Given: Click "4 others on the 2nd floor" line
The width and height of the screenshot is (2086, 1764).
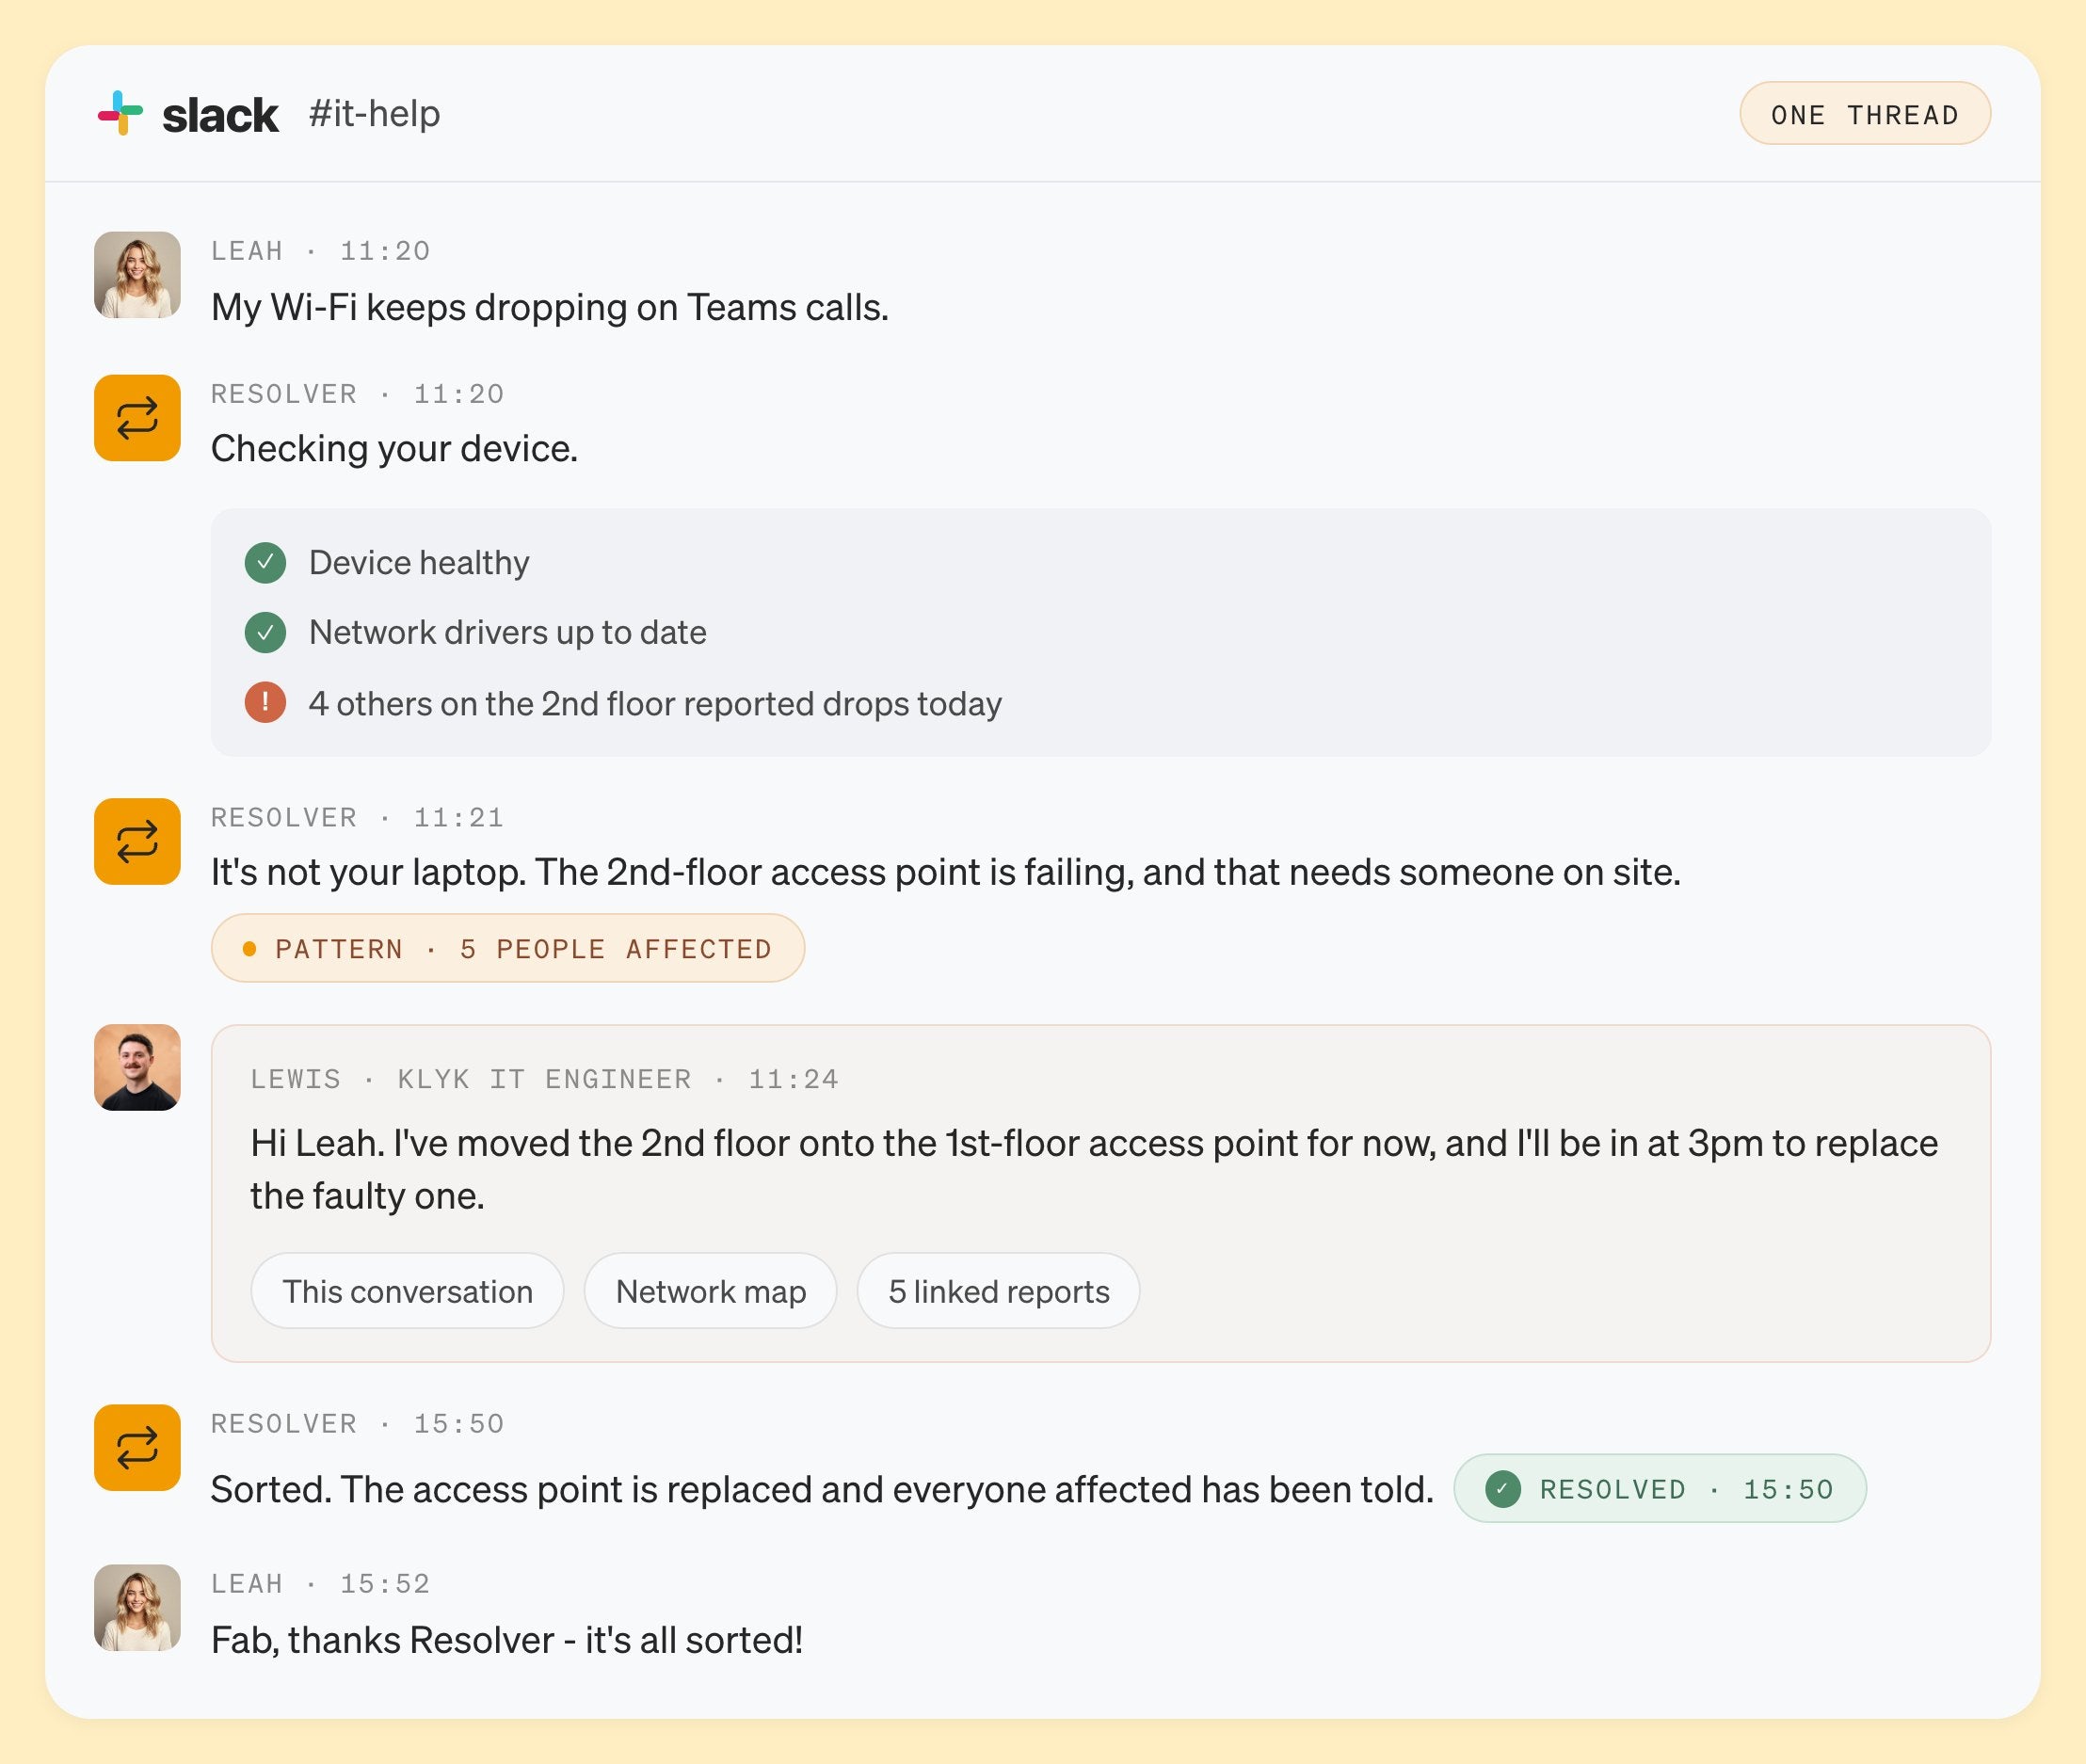Looking at the screenshot, I should click(x=655, y=703).
